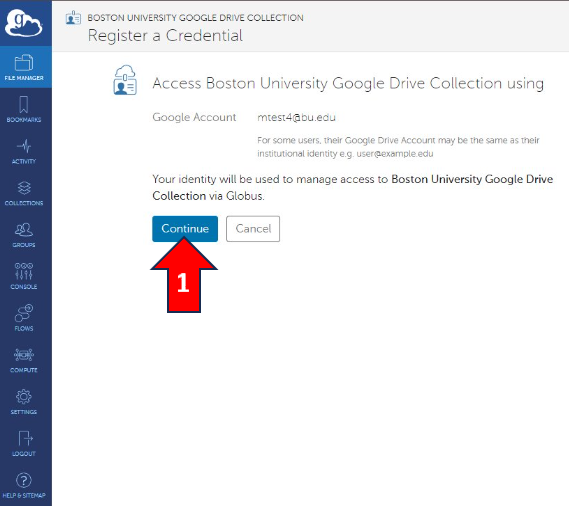Open Compute in sidebar
The image size is (569, 506).
click(x=24, y=360)
